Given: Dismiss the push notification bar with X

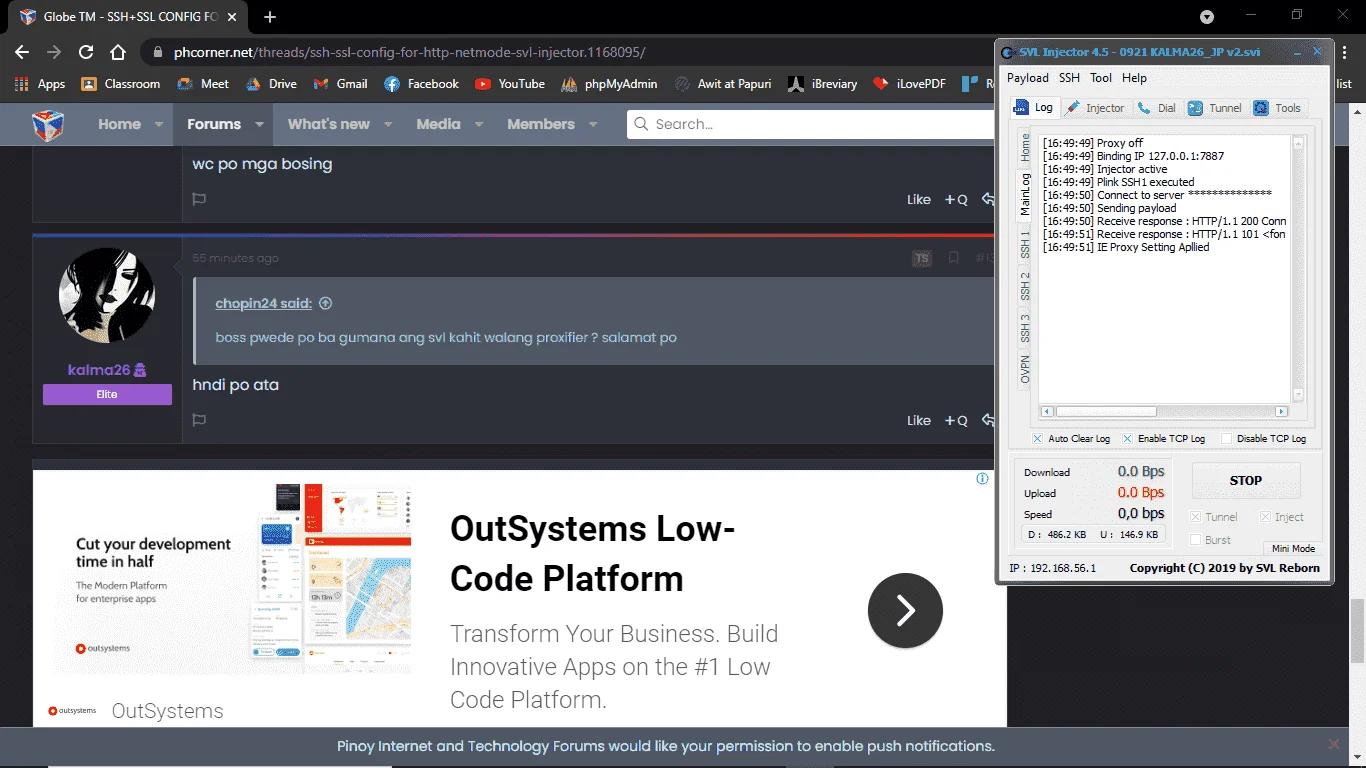Looking at the screenshot, I should pyautogui.click(x=1333, y=745).
